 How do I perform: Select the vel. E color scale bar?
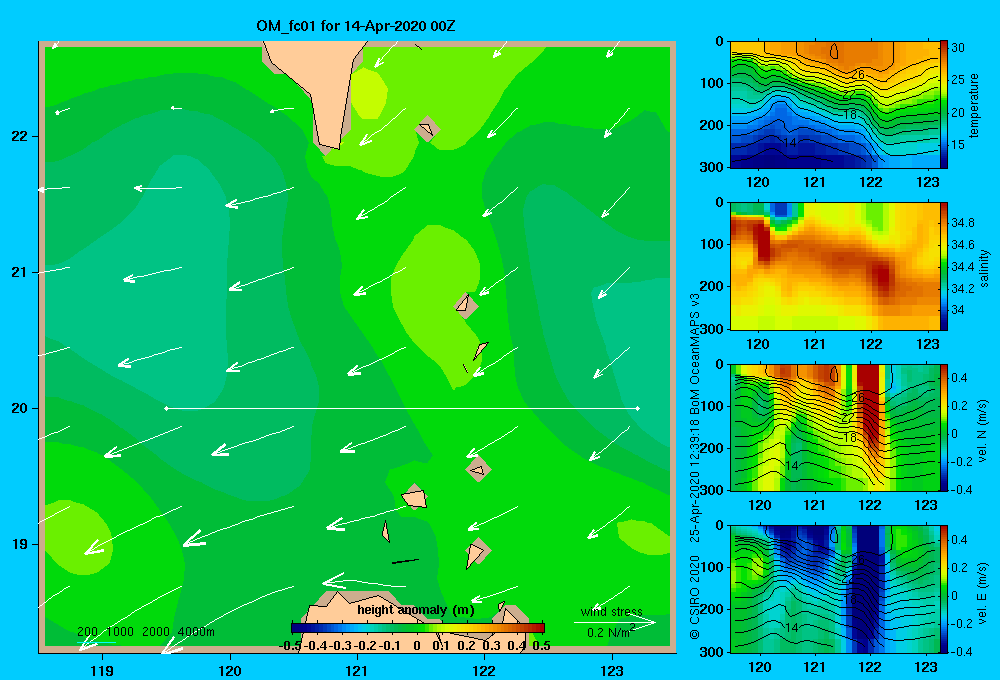(944, 589)
